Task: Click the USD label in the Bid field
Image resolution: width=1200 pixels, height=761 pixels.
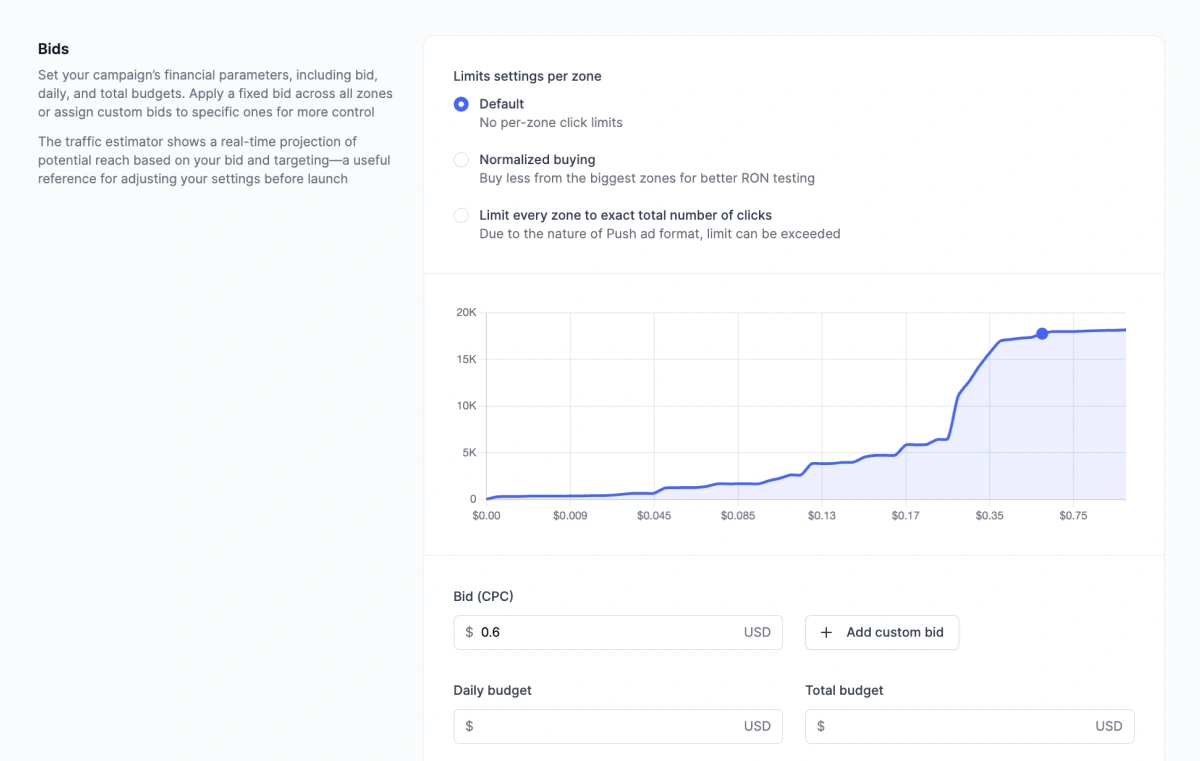Action: [757, 632]
